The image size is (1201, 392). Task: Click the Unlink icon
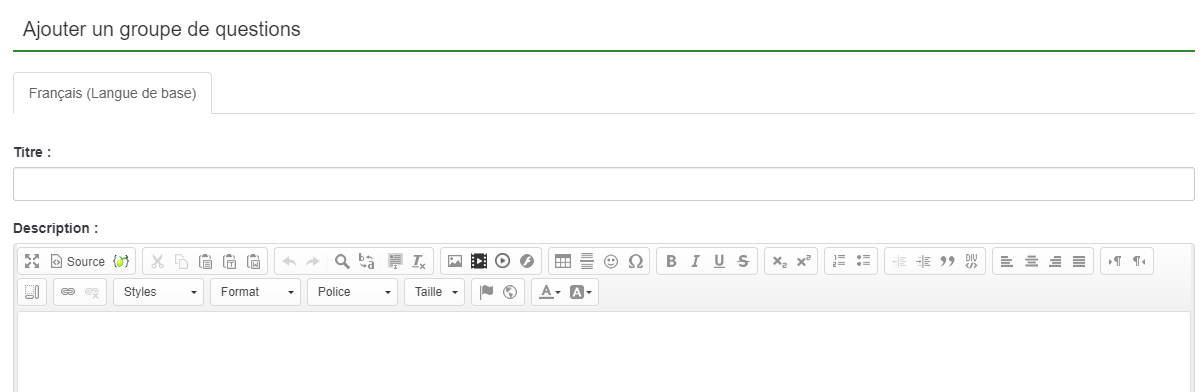92,292
